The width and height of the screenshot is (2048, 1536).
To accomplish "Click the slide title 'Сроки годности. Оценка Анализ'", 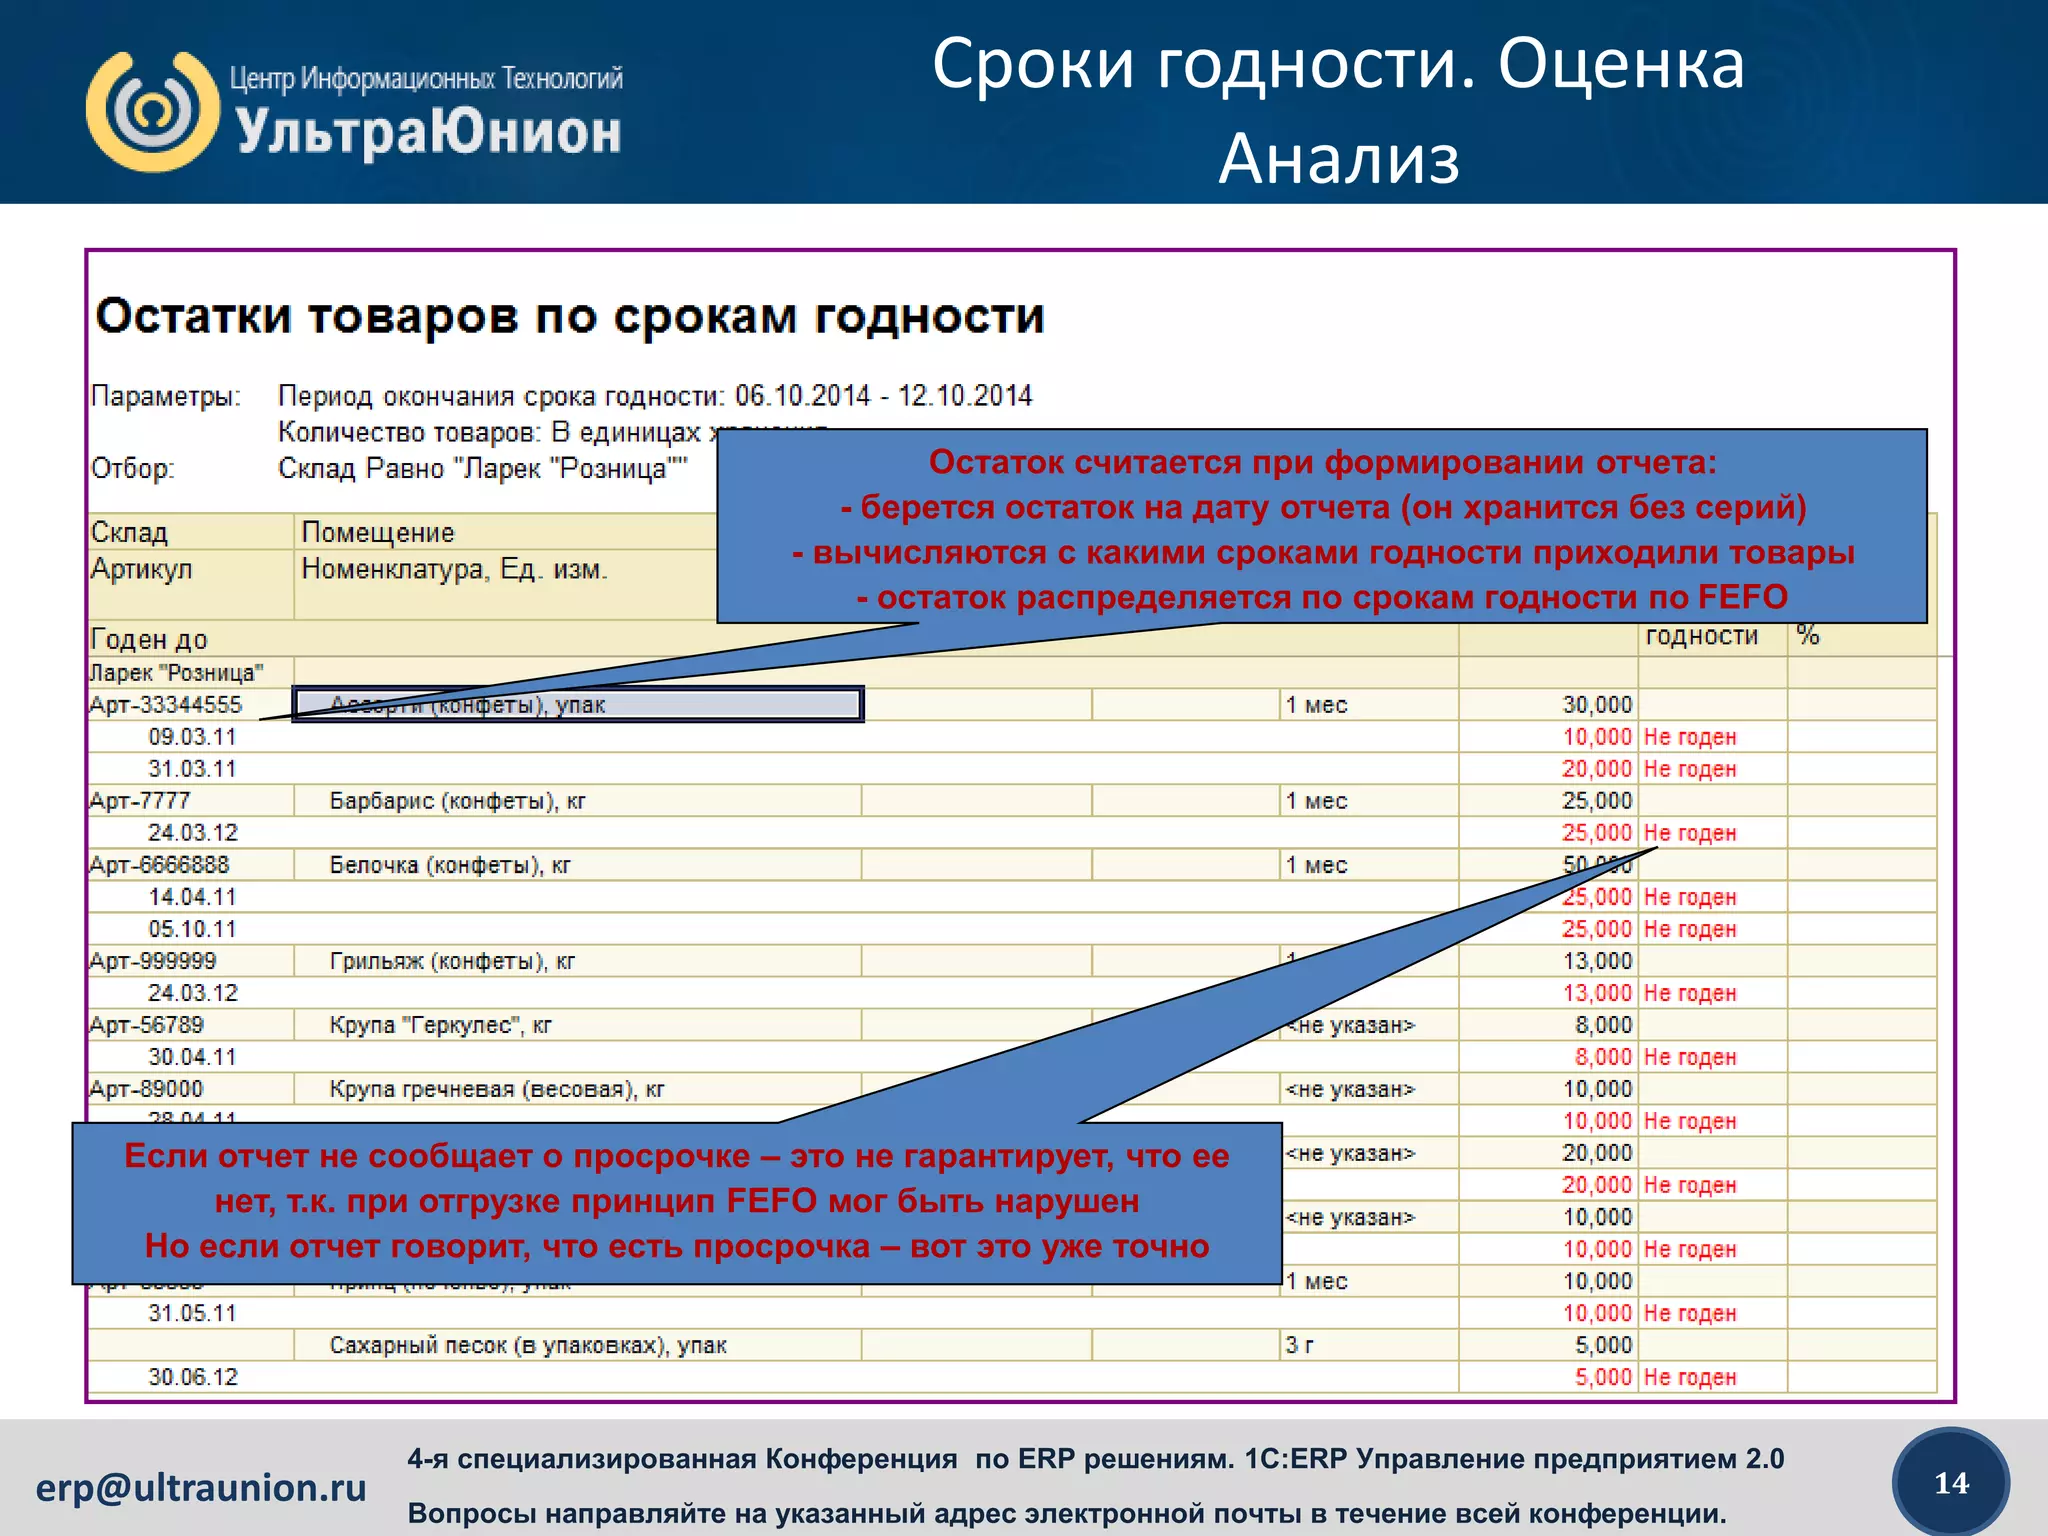I will 1339,110.
